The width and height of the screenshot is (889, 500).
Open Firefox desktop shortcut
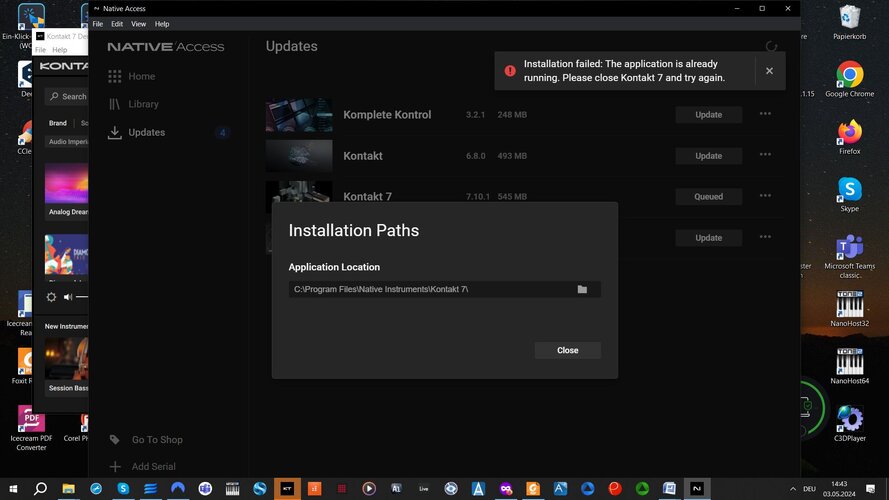(x=849, y=137)
